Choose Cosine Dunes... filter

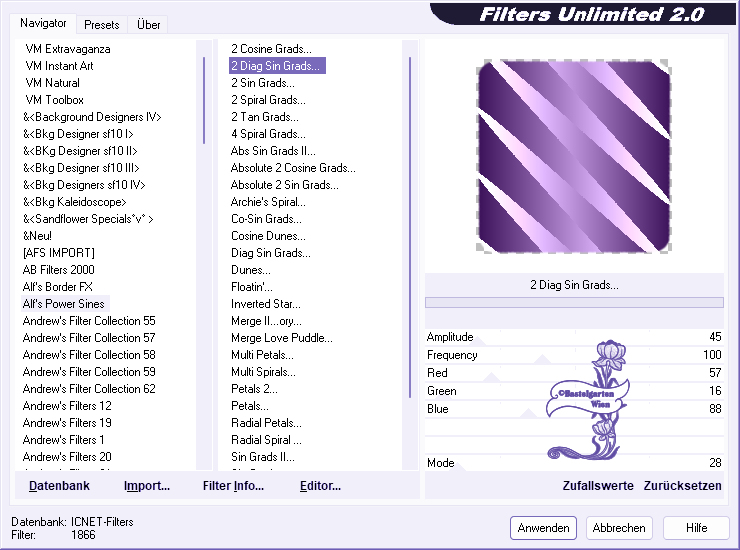pos(269,236)
